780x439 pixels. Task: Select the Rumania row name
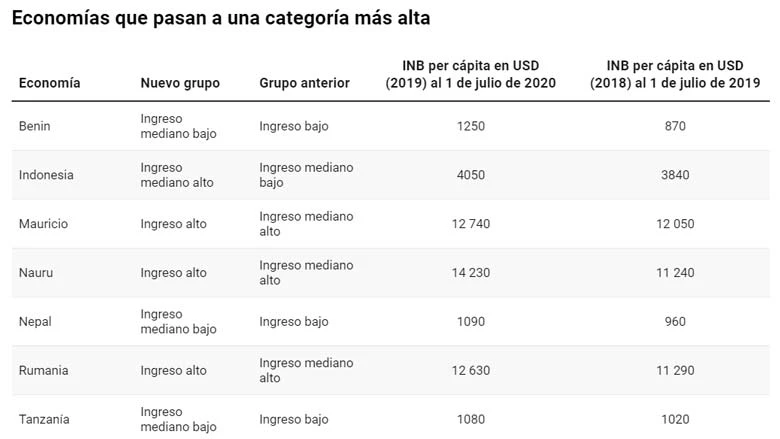click(43, 371)
